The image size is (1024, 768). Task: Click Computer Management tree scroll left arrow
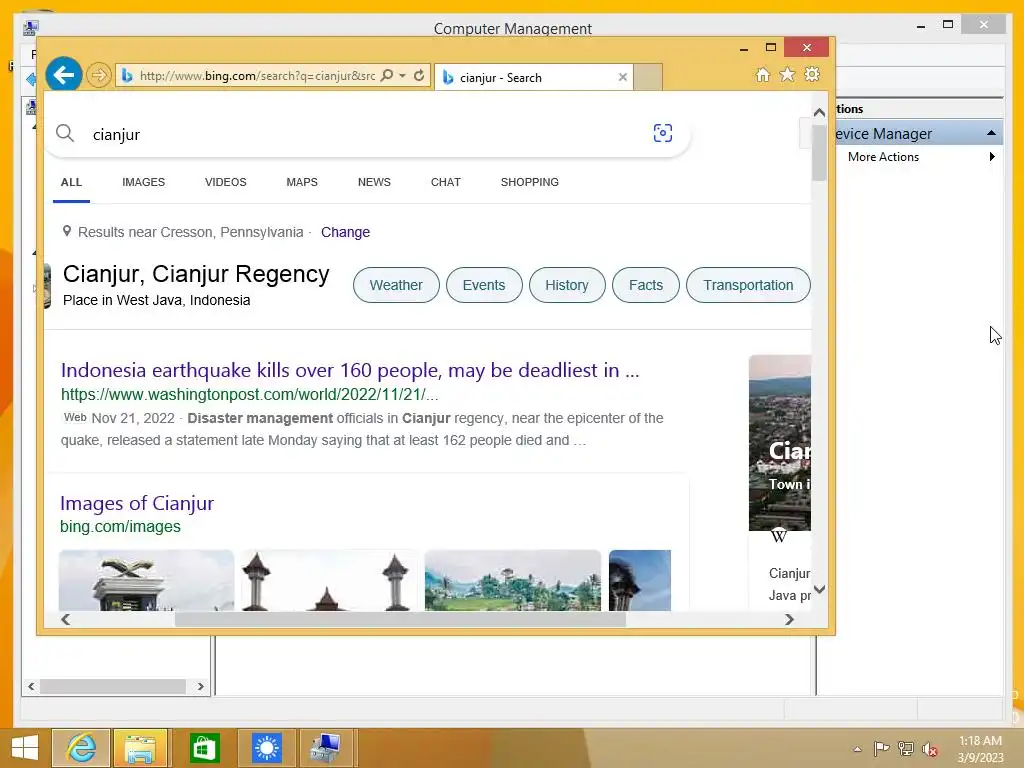coord(31,686)
